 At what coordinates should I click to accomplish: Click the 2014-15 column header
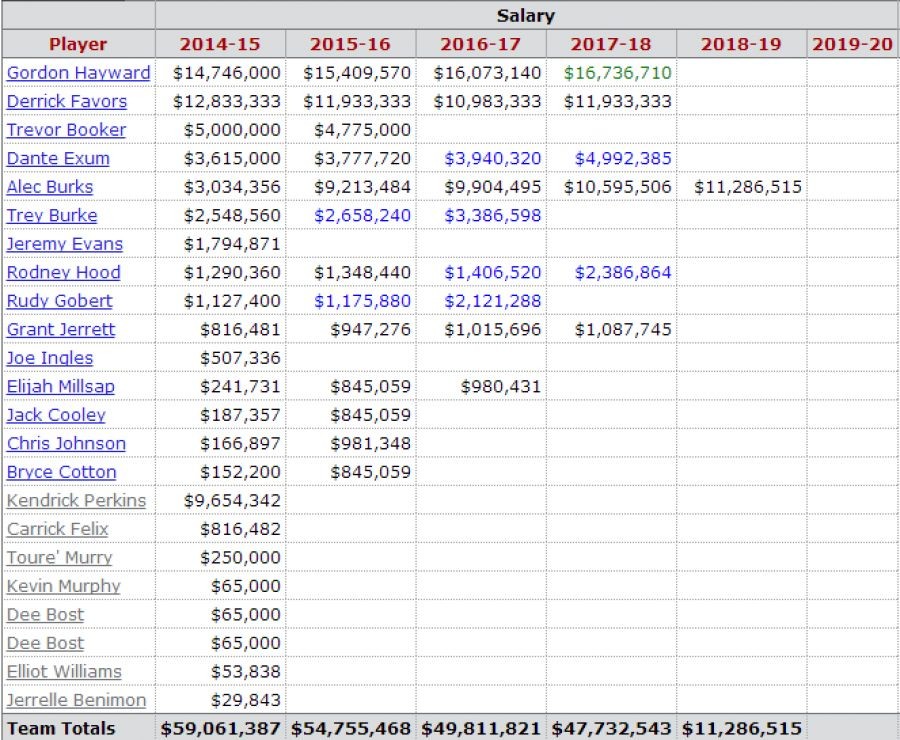pyautogui.click(x=220, y=44)
